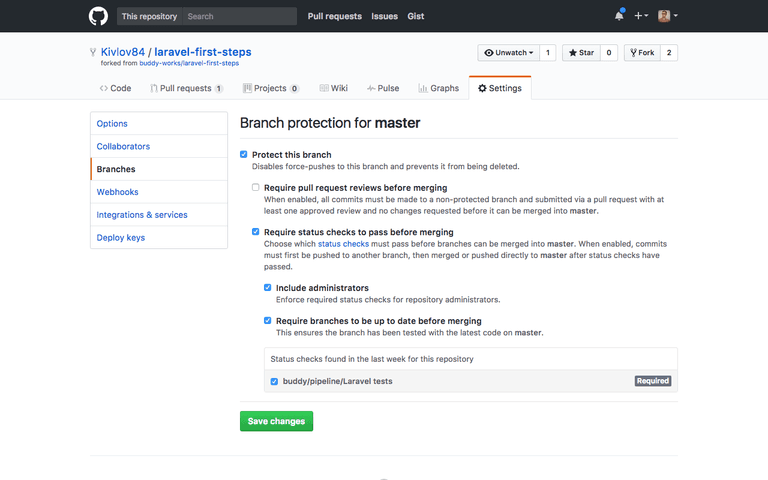Enable Require pull request reviews before merging
The height and width of the screenshot is (480, 768).
tap(255, 187)
